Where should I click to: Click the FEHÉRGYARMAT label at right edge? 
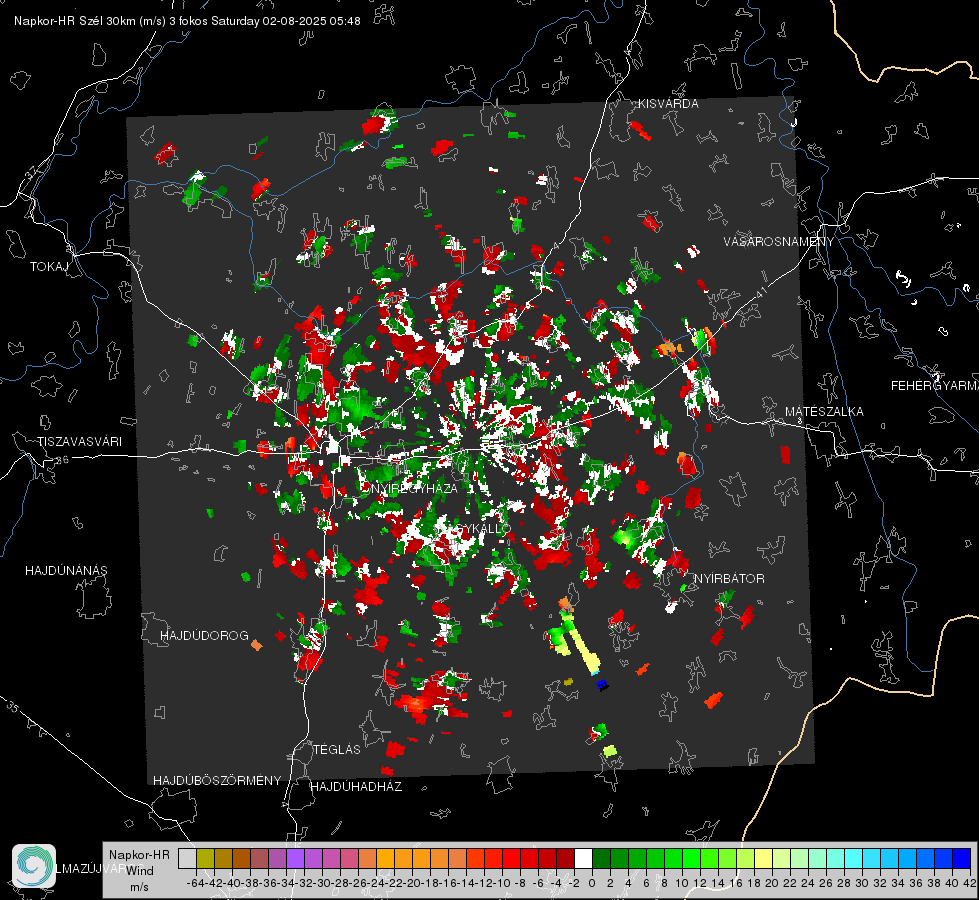coord(934,386)
